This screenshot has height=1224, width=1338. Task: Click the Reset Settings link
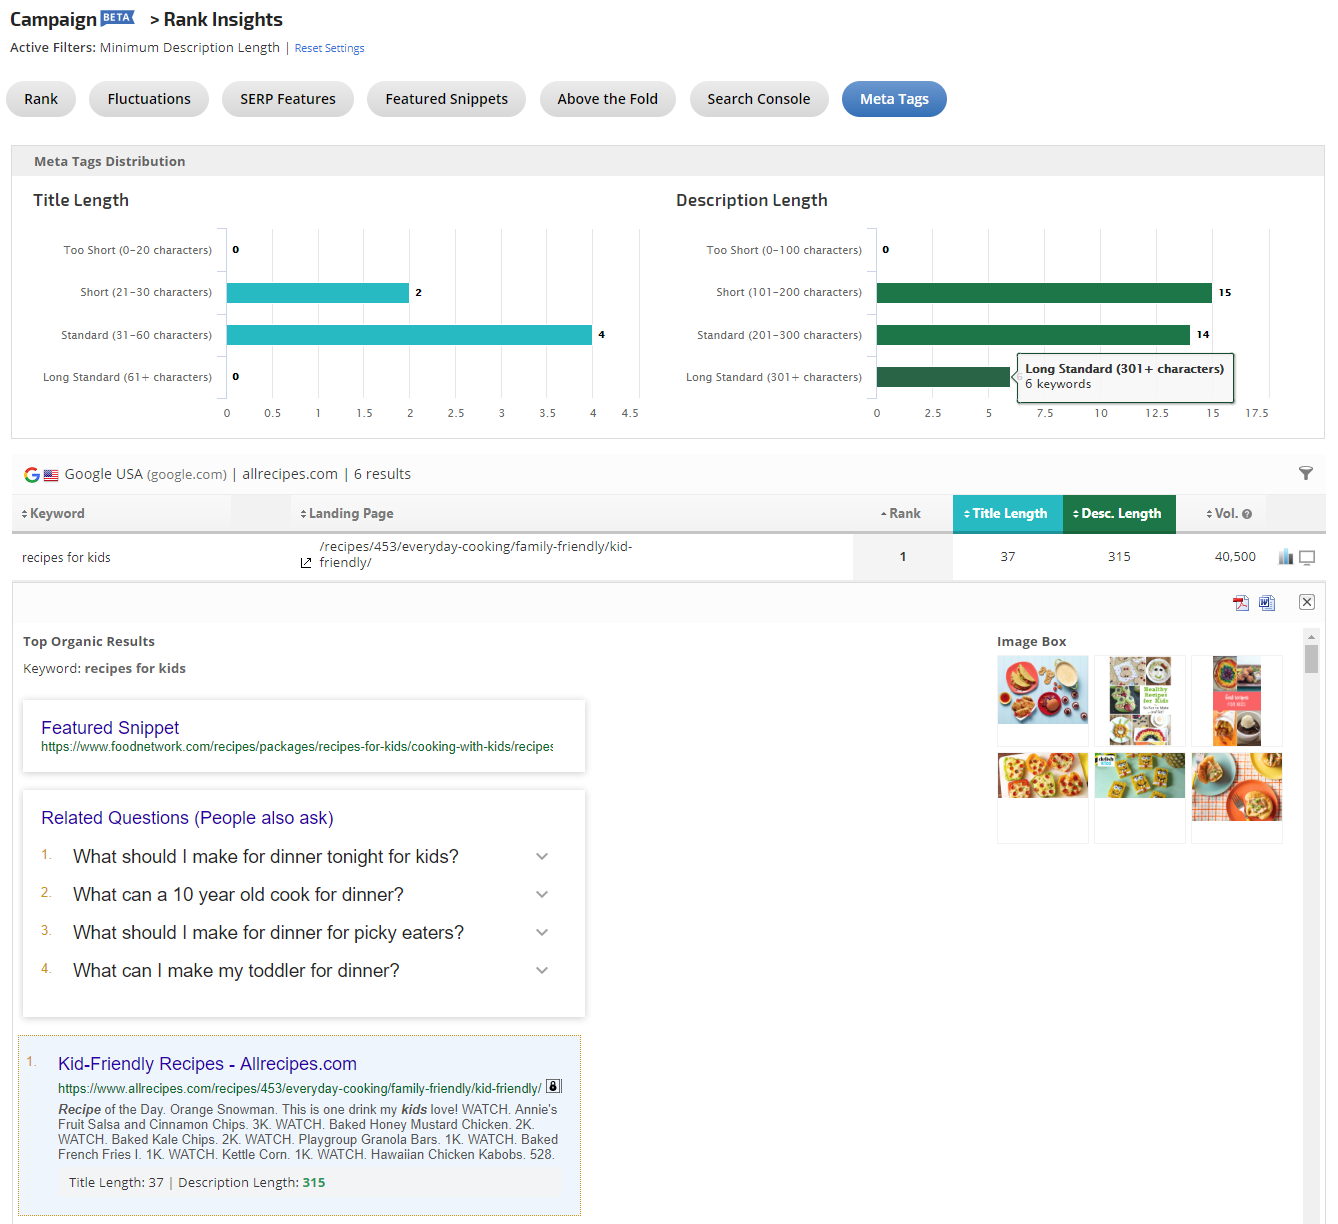coord(329,48)
